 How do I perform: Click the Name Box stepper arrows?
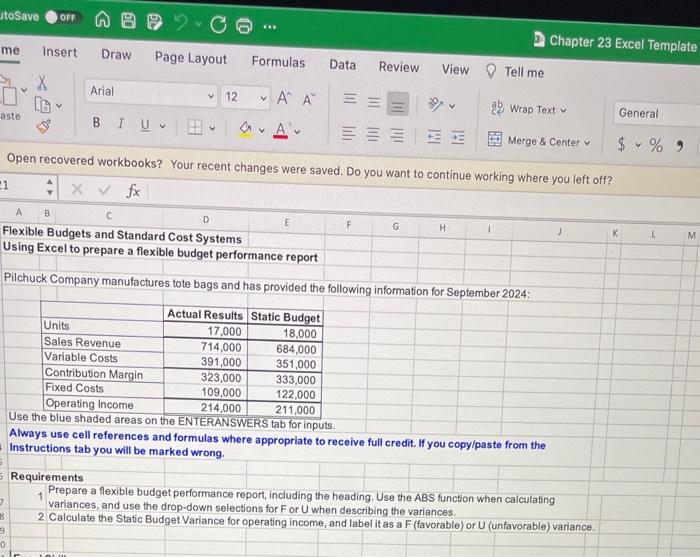click(x=50, y=187)
